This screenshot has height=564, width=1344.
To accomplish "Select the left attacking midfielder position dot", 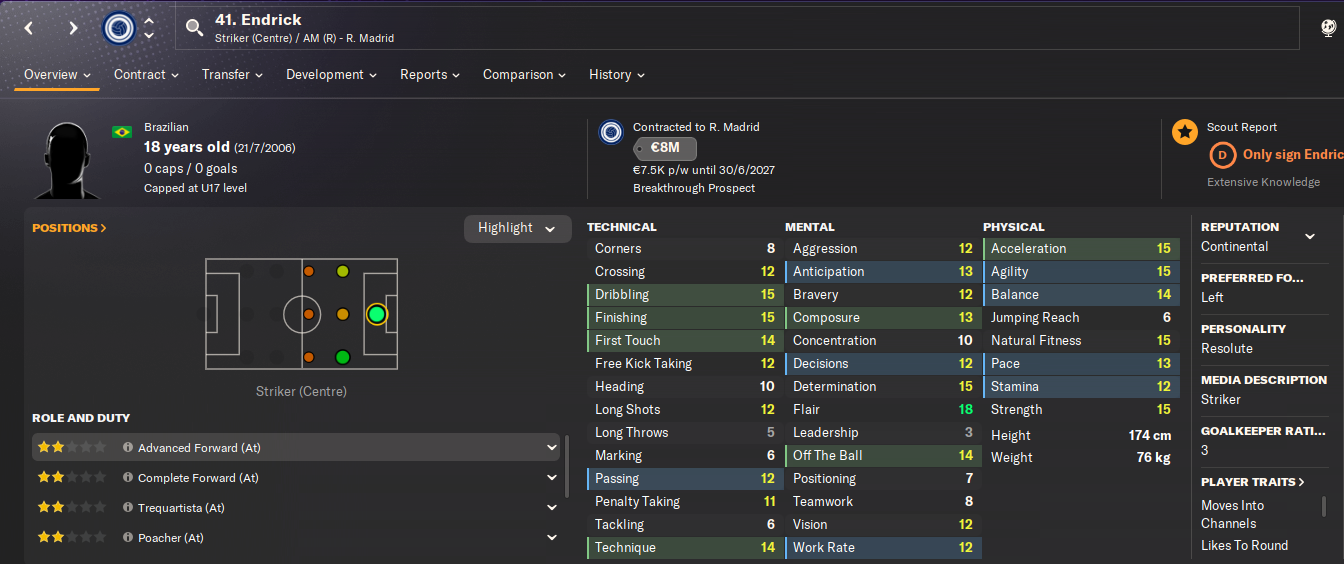I will point(342,271).
